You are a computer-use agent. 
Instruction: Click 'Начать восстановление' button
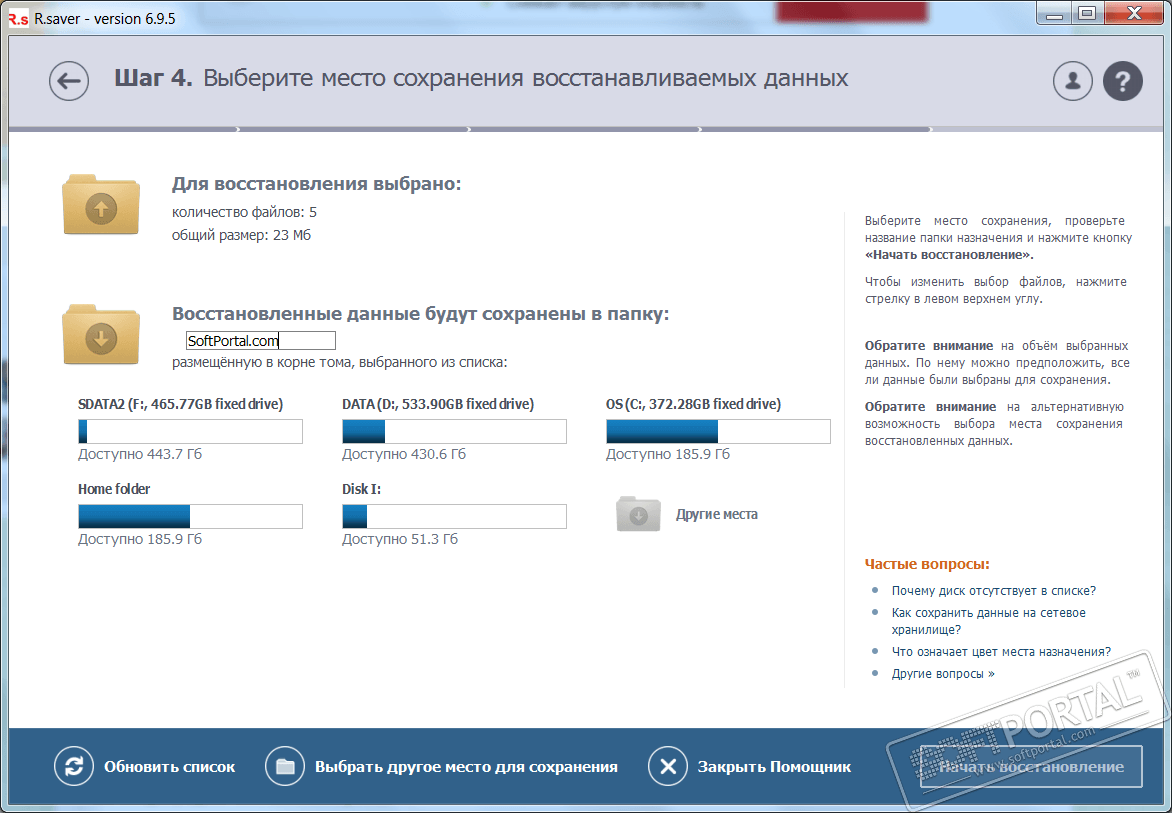point(1031,767)
